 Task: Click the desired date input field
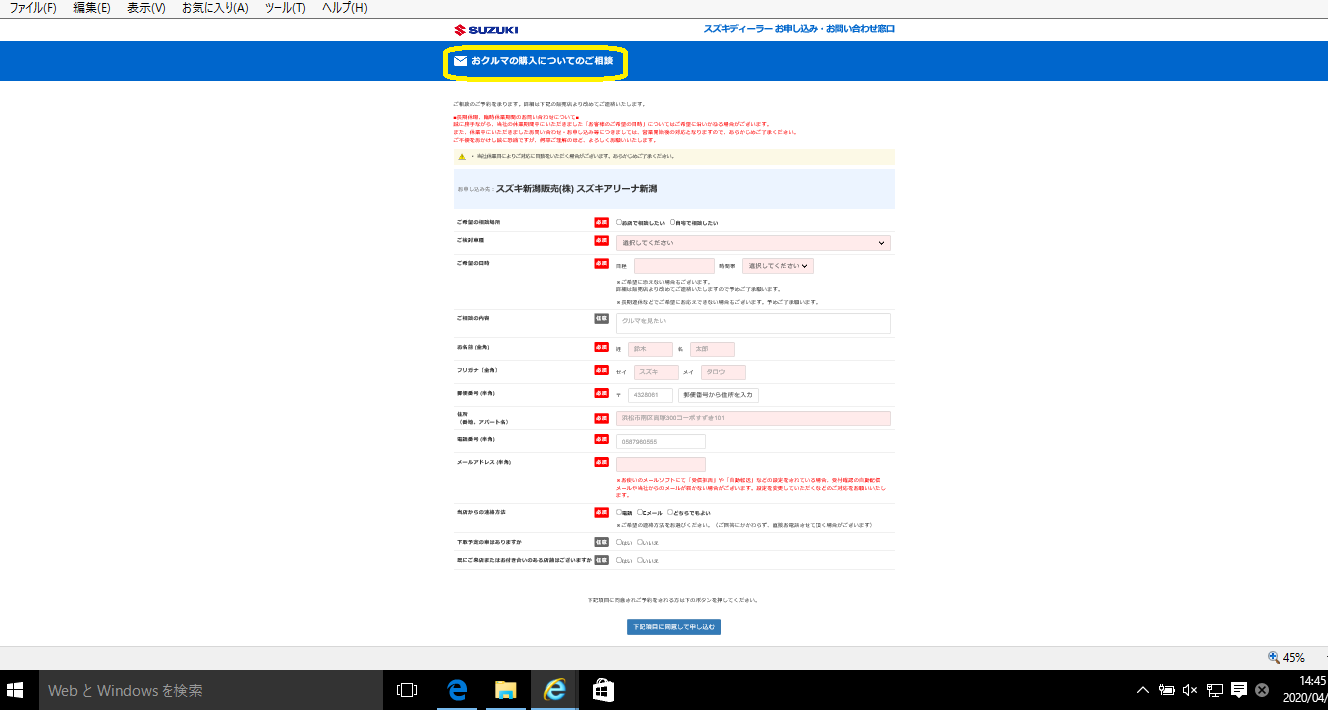pyautogui.click(x=674, y=266)
